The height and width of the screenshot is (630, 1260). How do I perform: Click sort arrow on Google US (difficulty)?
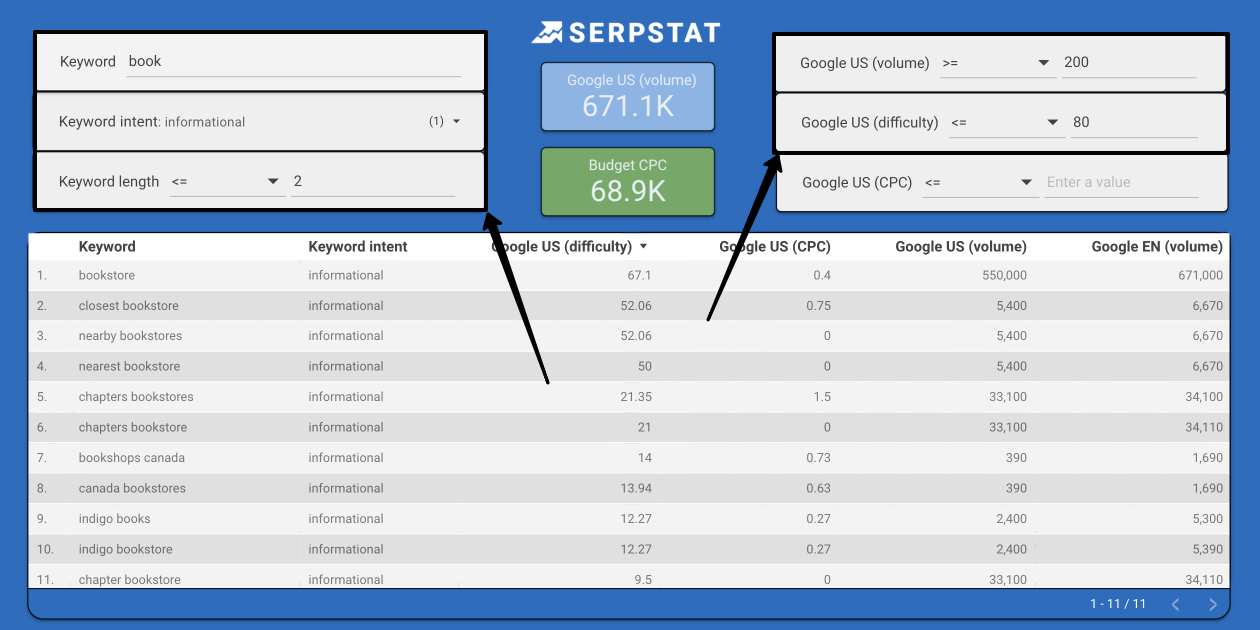(643, 247)
